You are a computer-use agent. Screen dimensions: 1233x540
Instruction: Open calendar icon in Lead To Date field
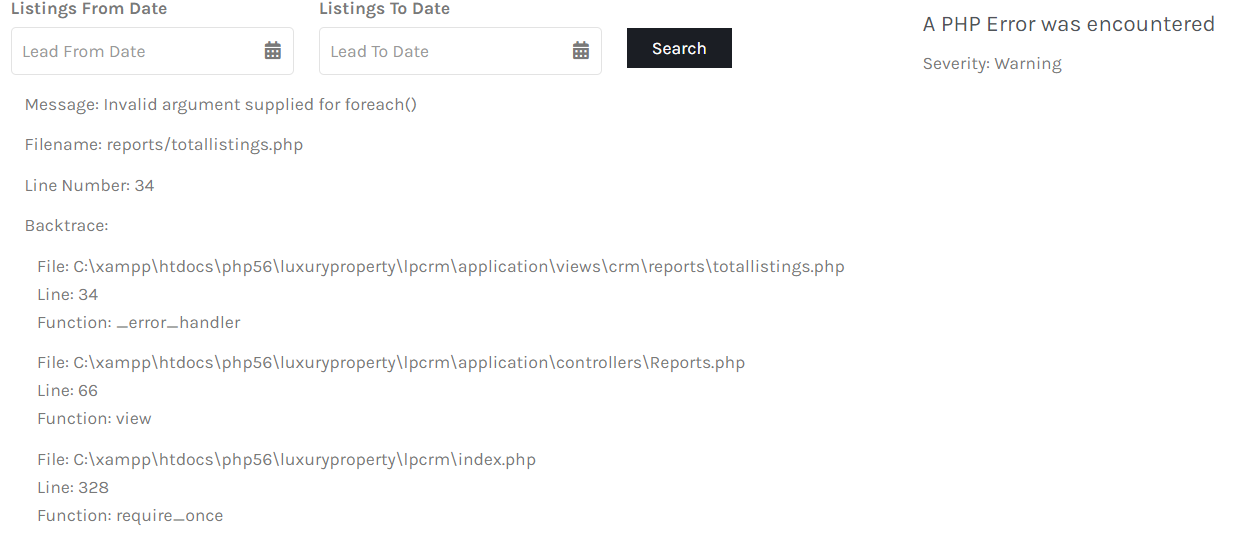580,51
